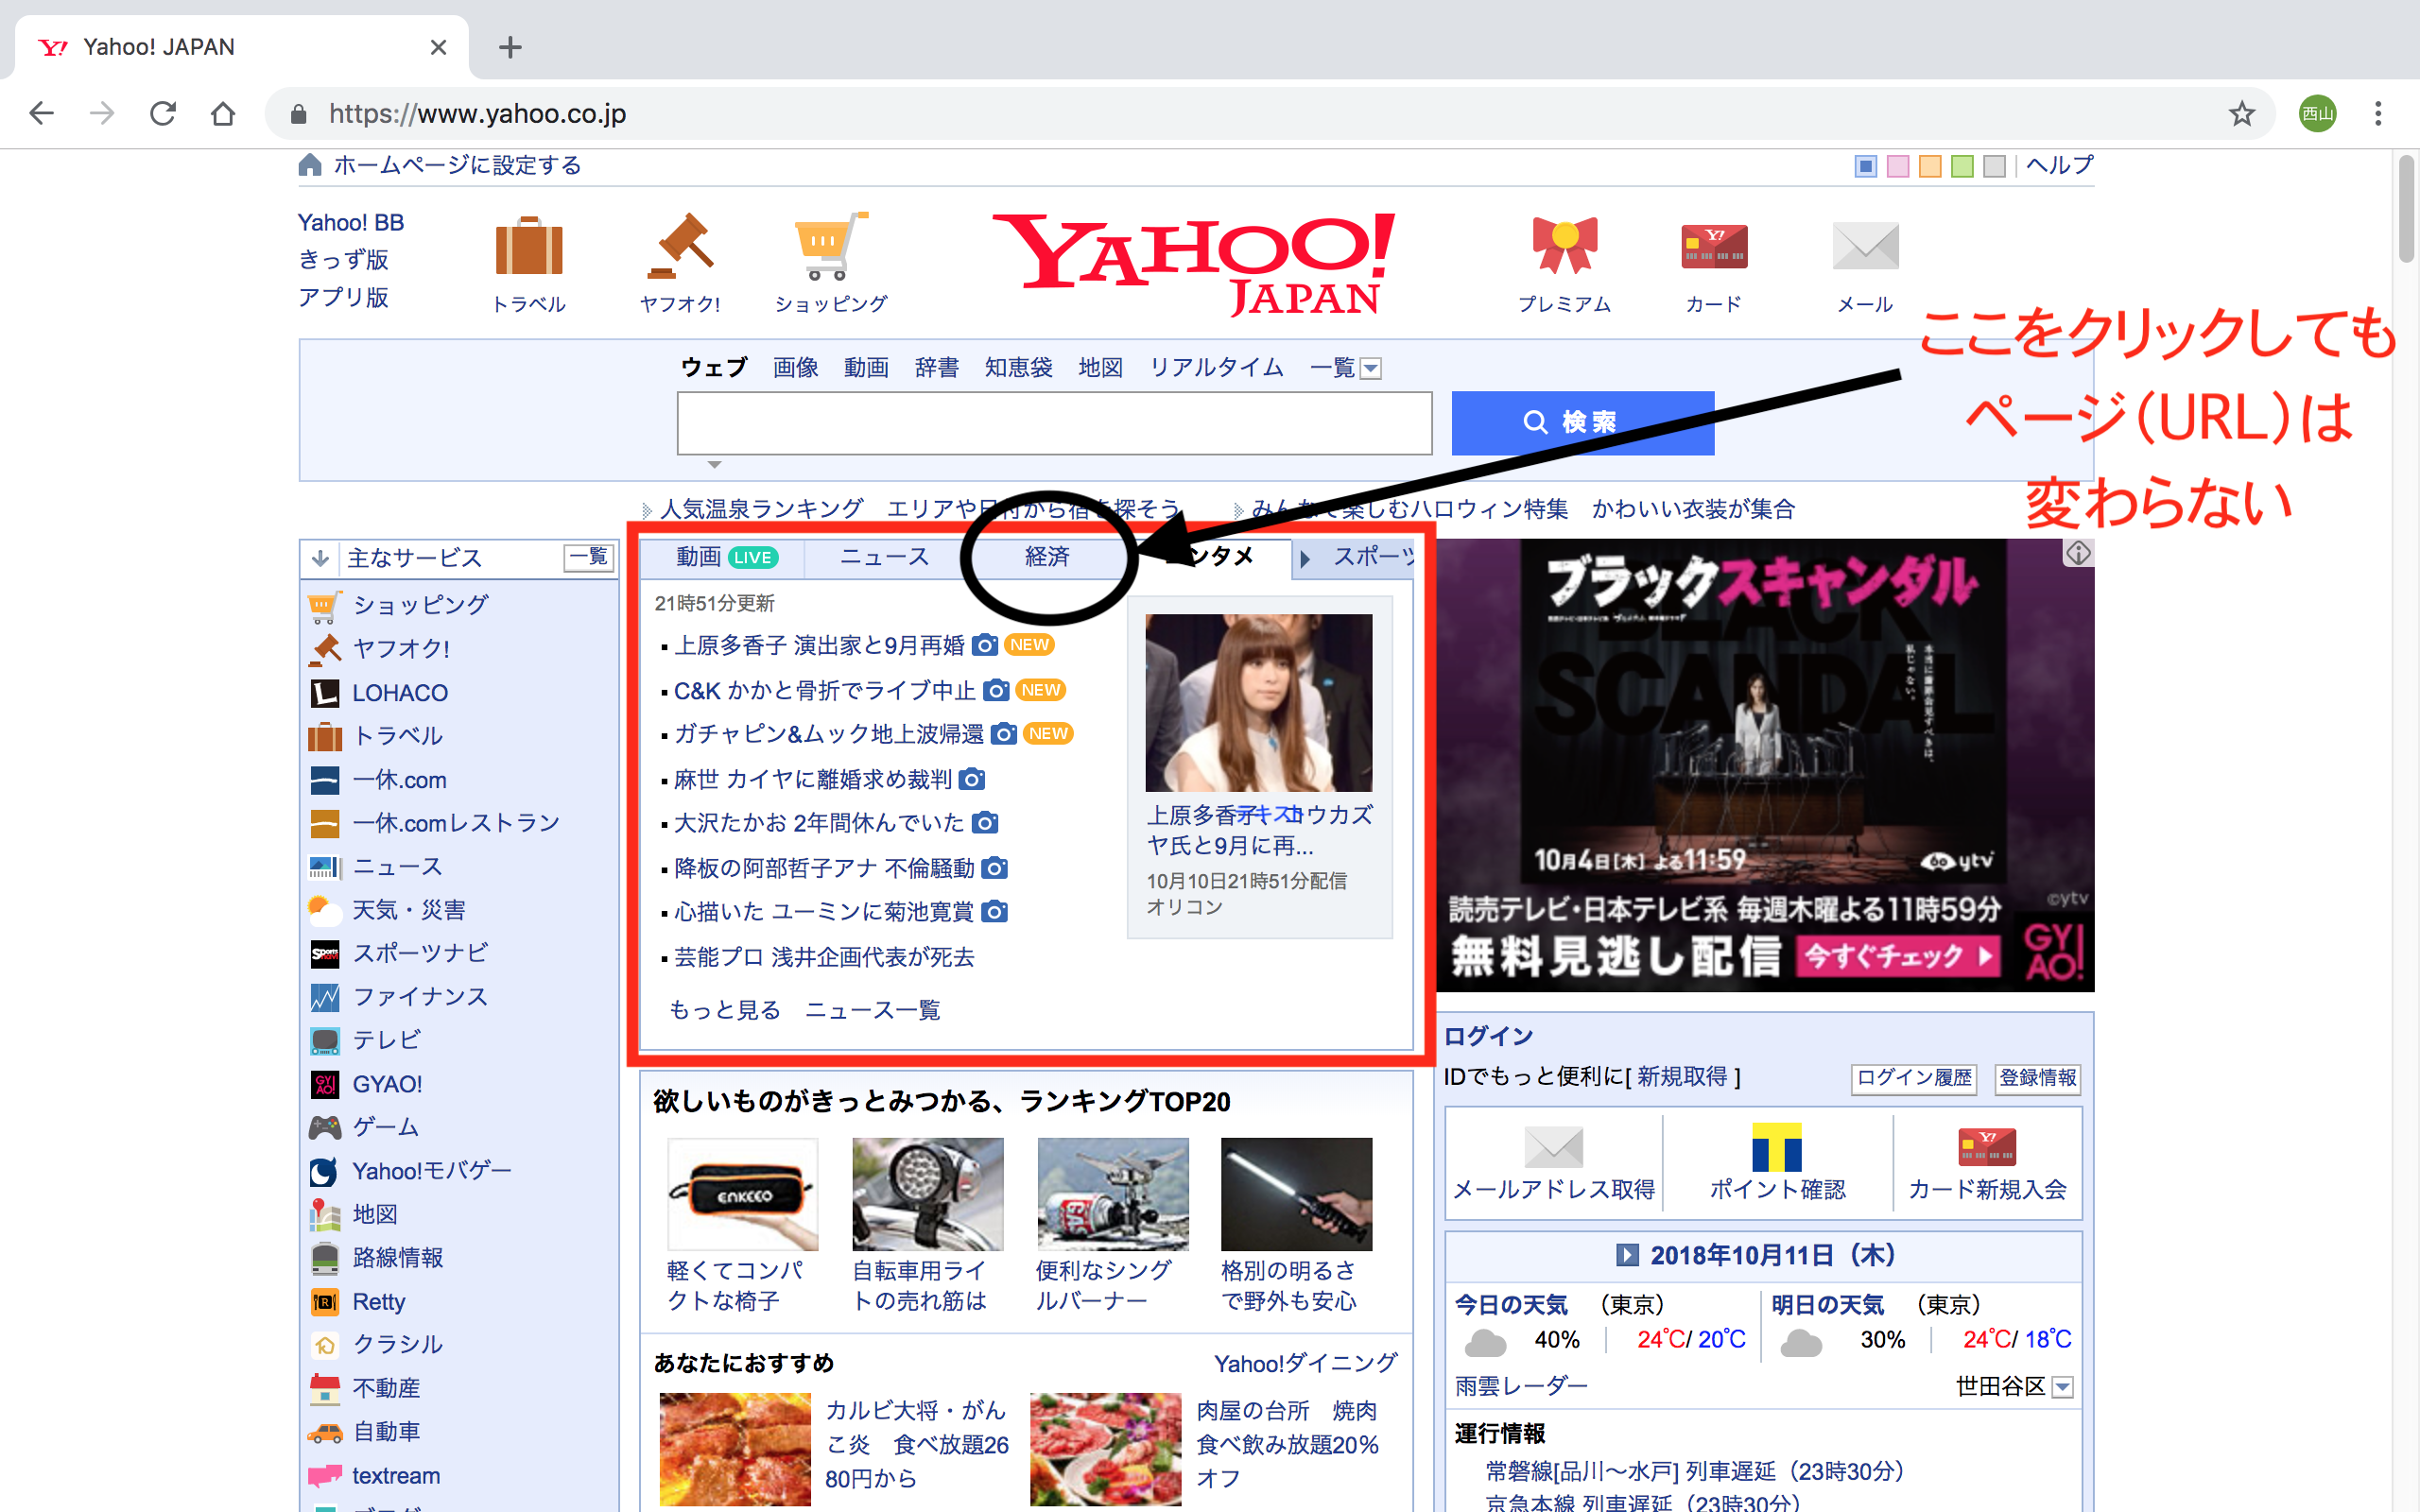Click the 地図 map icon in sidebar
Image resolution: width=2420 pixels, height=1512 pixels.
point(325,1214)
